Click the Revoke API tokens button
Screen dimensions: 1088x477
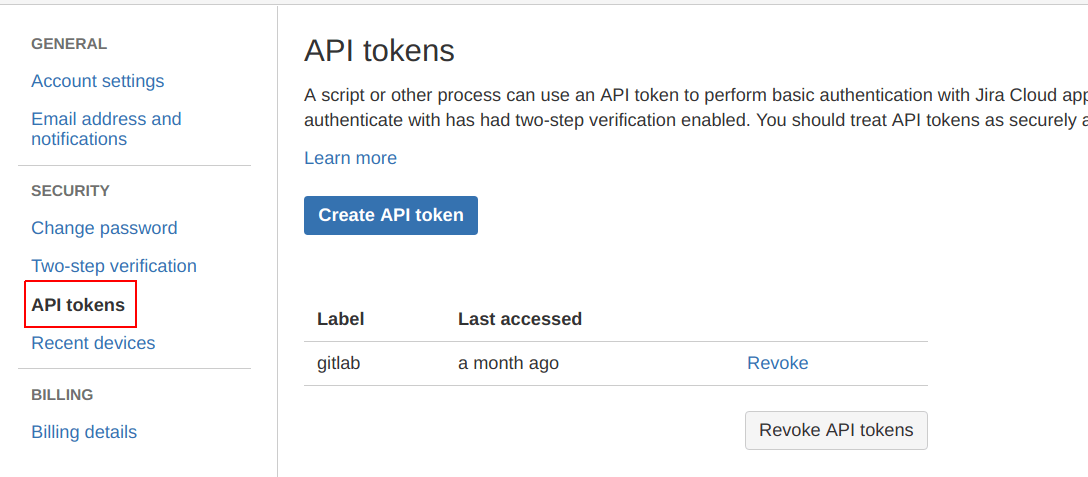[x=836, y=430]
